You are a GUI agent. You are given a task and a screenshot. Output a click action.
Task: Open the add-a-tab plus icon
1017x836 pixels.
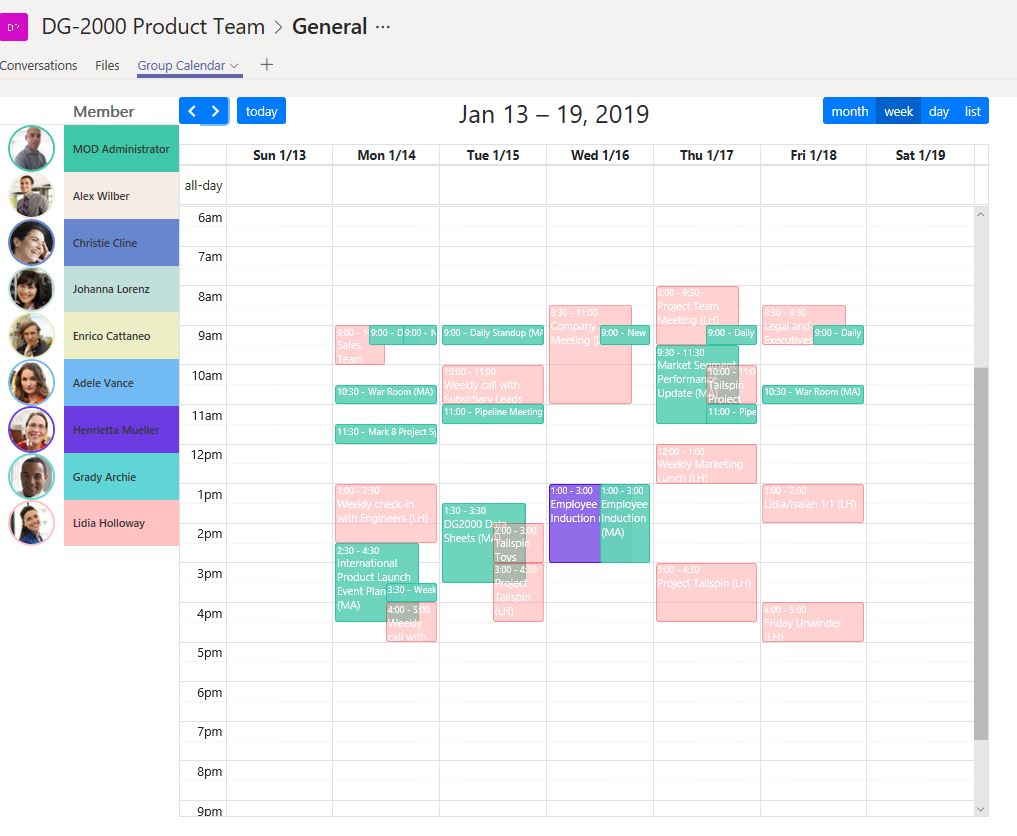266,65
